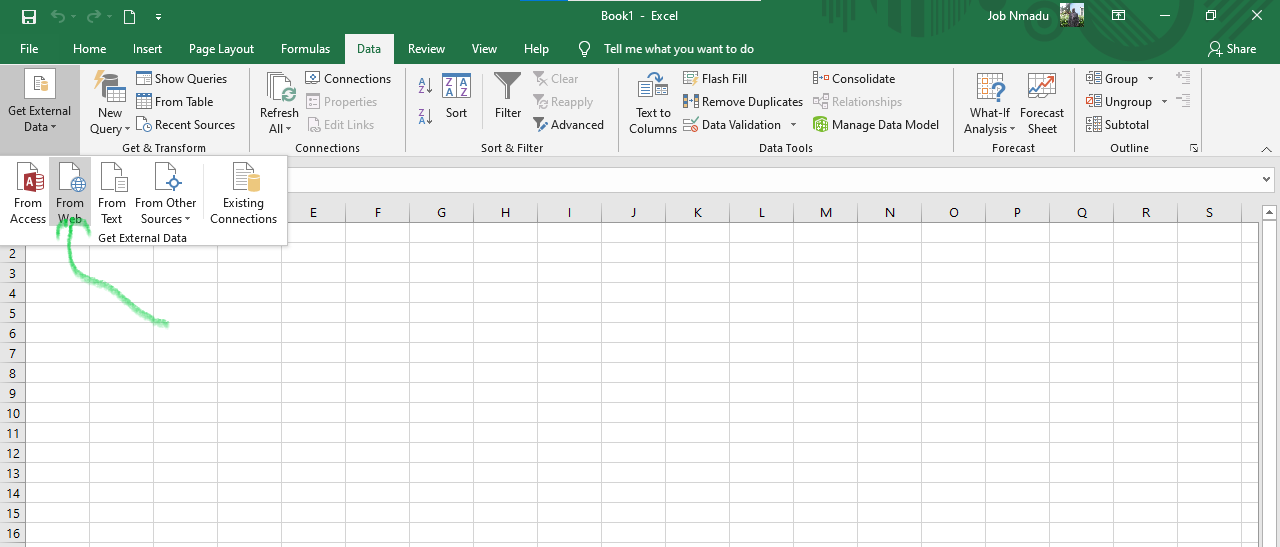Image resolution: width=1280 pixels, height=547 pixels.
Task: Click the Share button
Action: [1231, 49]
